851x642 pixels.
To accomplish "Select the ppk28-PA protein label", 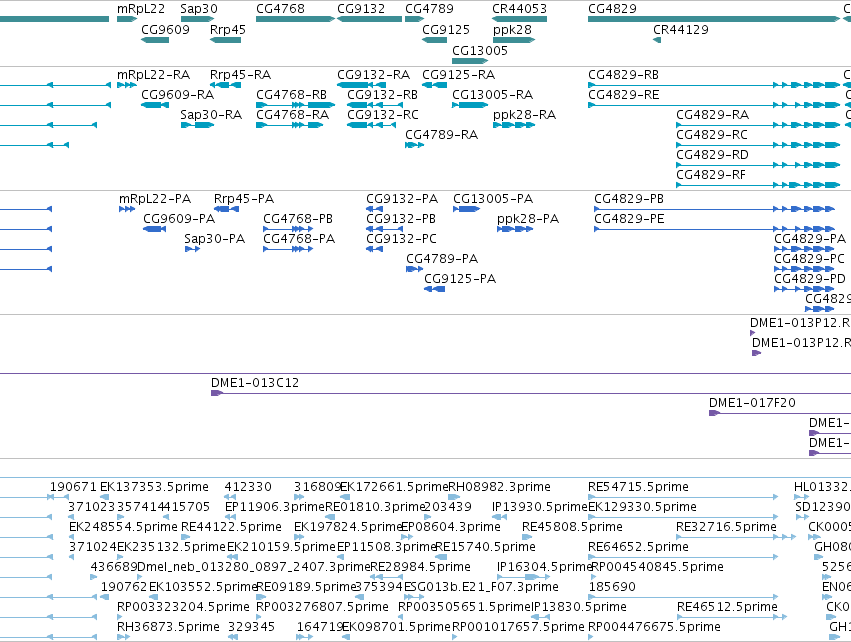I will click(x=528, y=219).
